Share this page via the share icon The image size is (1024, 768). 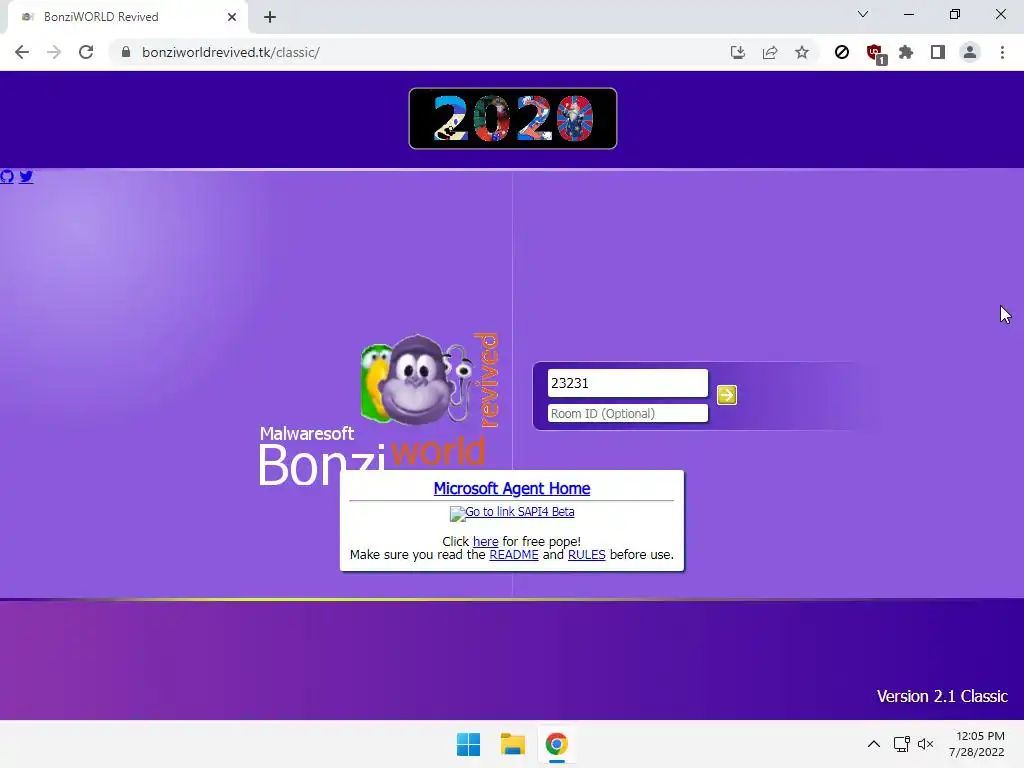coord(770,52)
